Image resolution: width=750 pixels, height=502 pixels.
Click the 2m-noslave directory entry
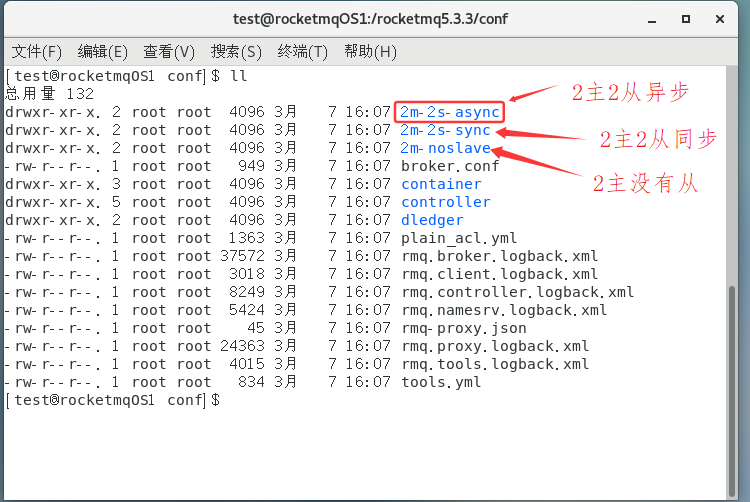coord(445,148)
